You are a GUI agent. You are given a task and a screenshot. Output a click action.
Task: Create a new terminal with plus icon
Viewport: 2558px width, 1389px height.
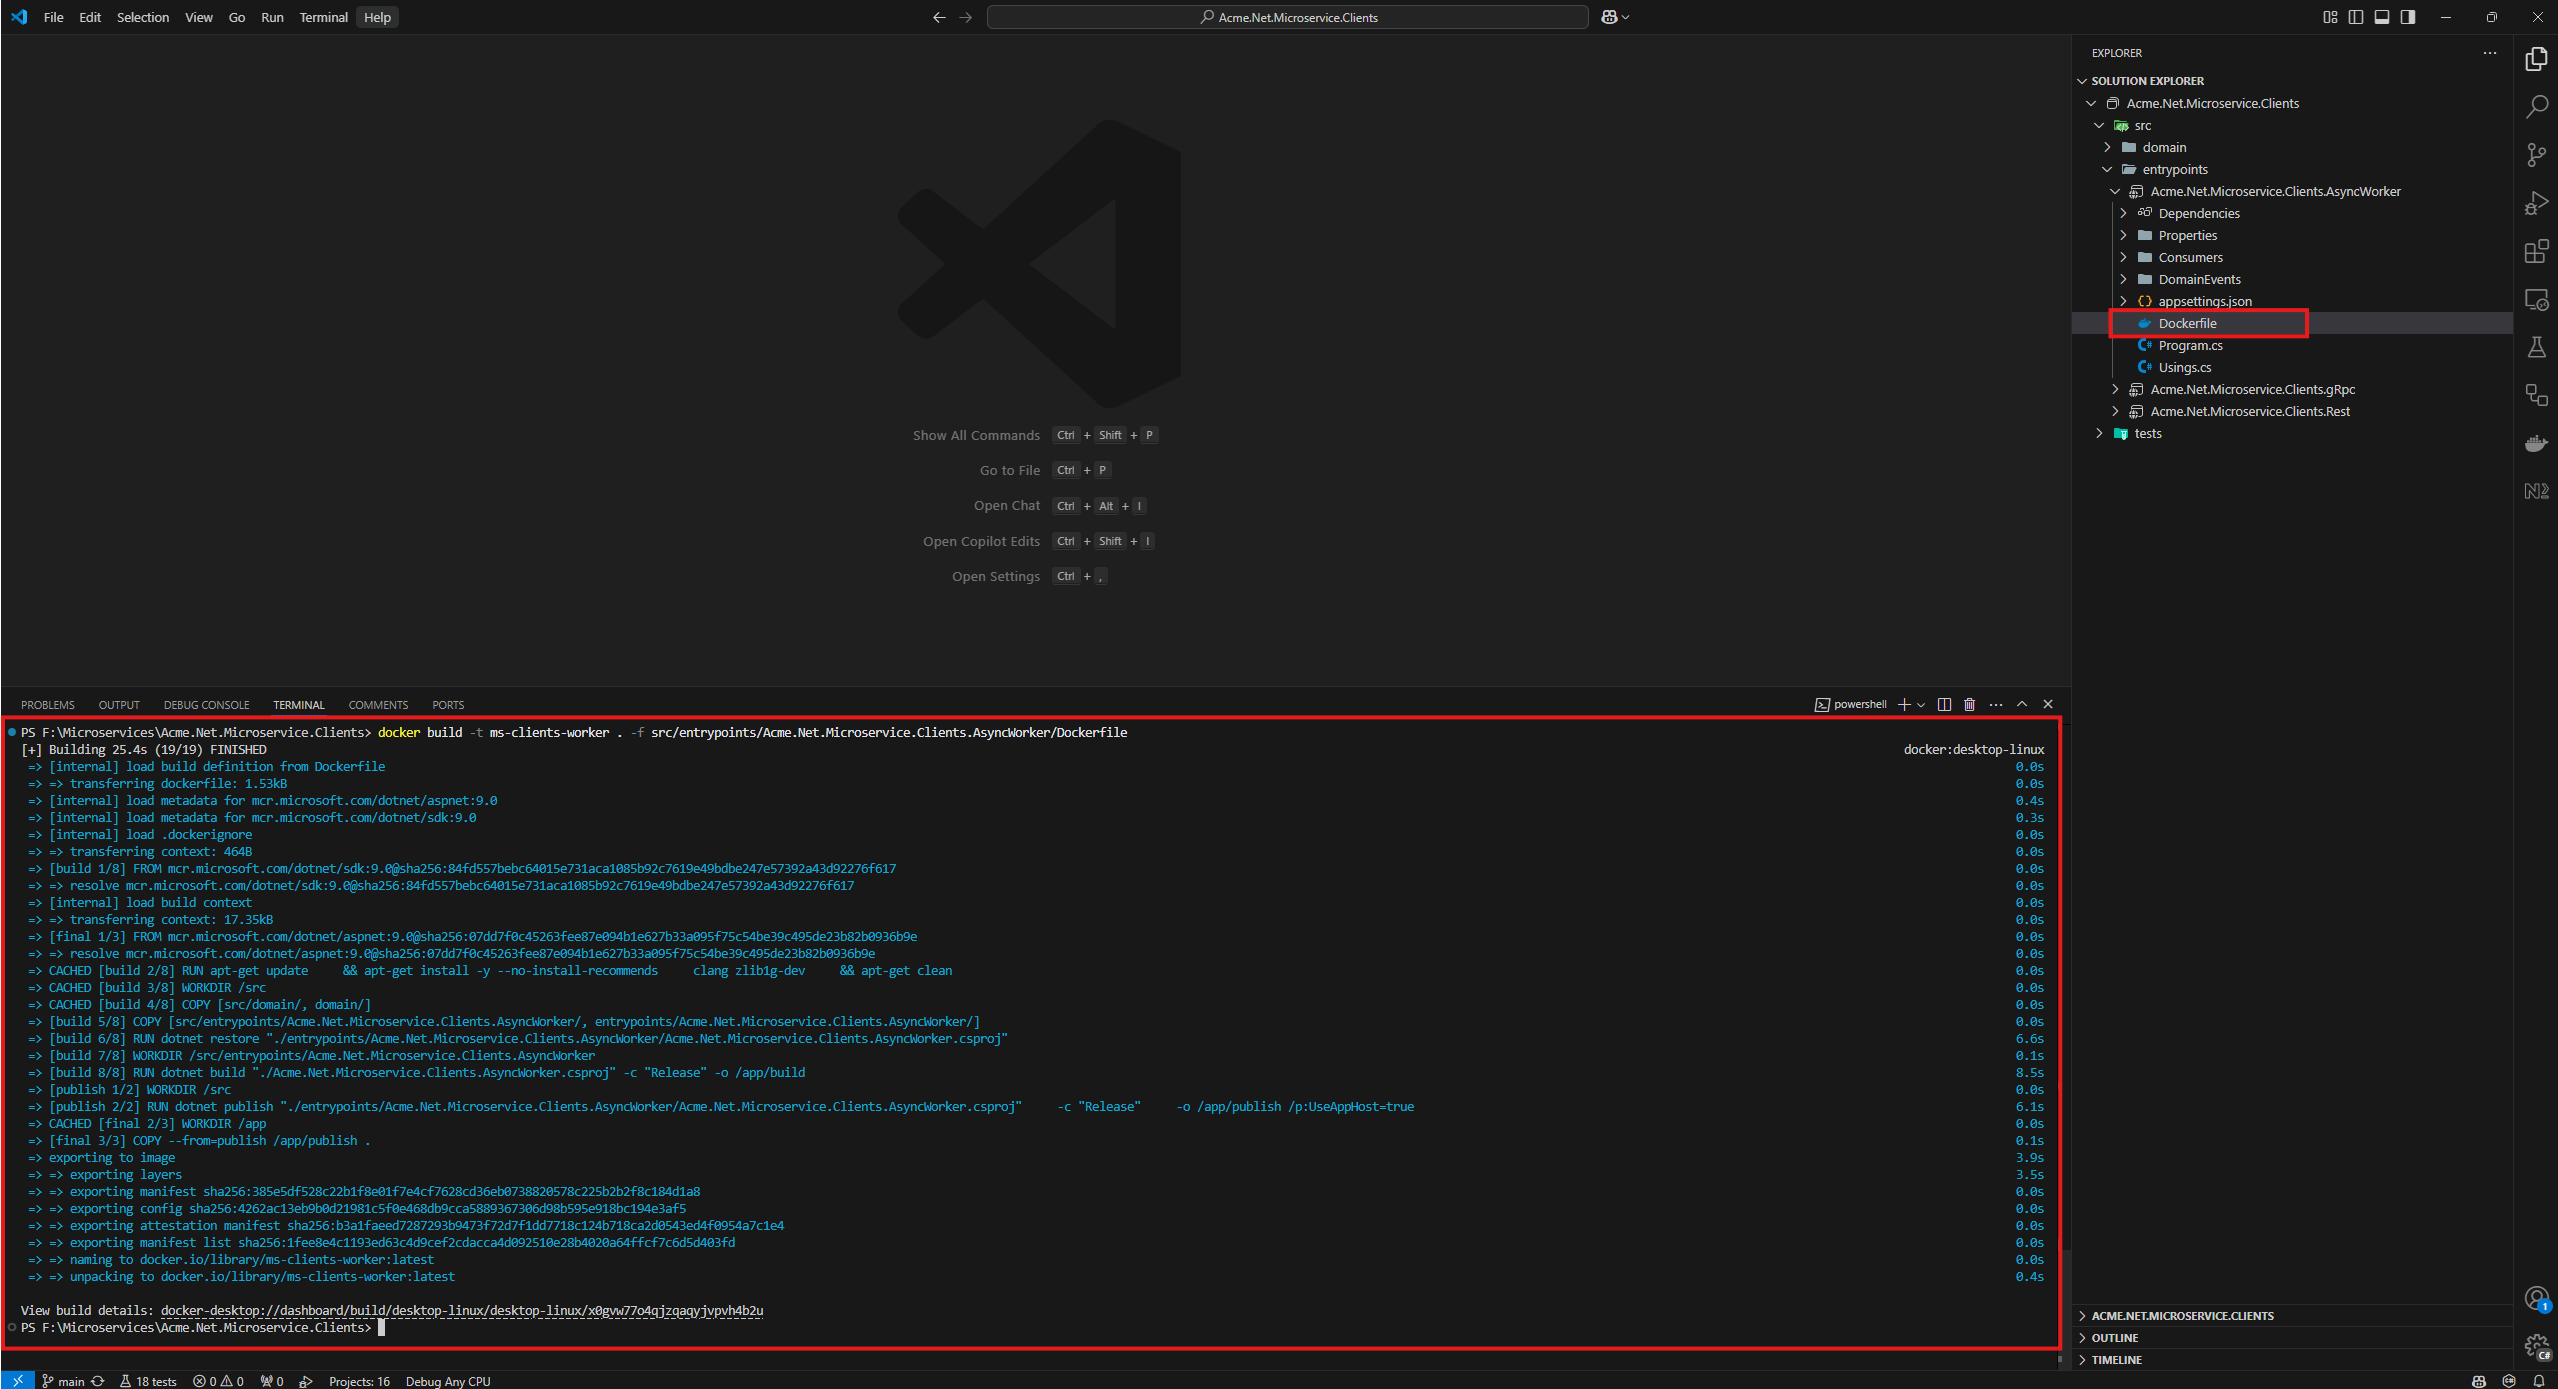tap(1904, 704)
